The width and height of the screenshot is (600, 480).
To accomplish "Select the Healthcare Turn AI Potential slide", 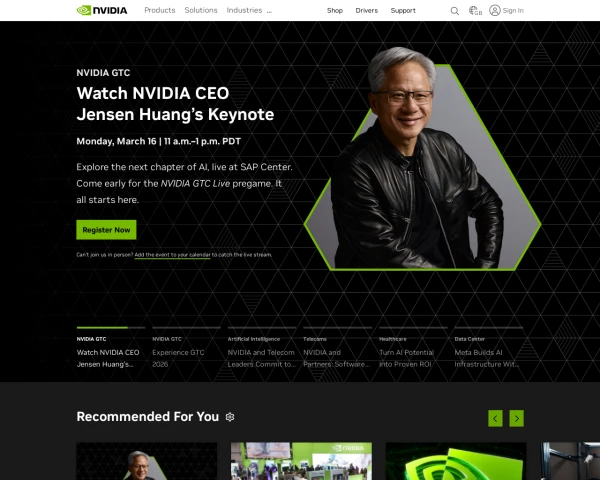I will 413,348.
